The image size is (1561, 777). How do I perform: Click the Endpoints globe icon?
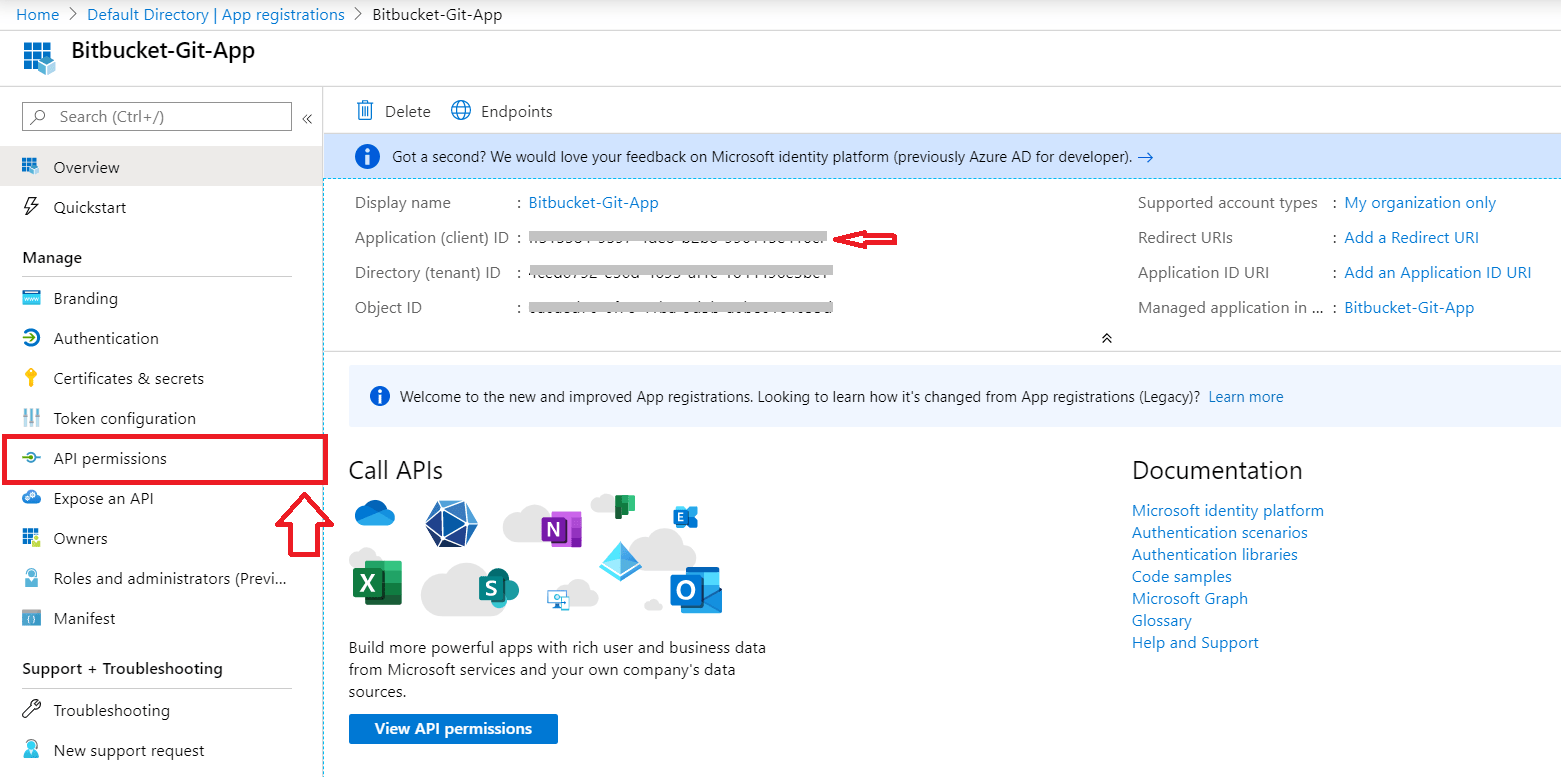click(x=461, y=111)
